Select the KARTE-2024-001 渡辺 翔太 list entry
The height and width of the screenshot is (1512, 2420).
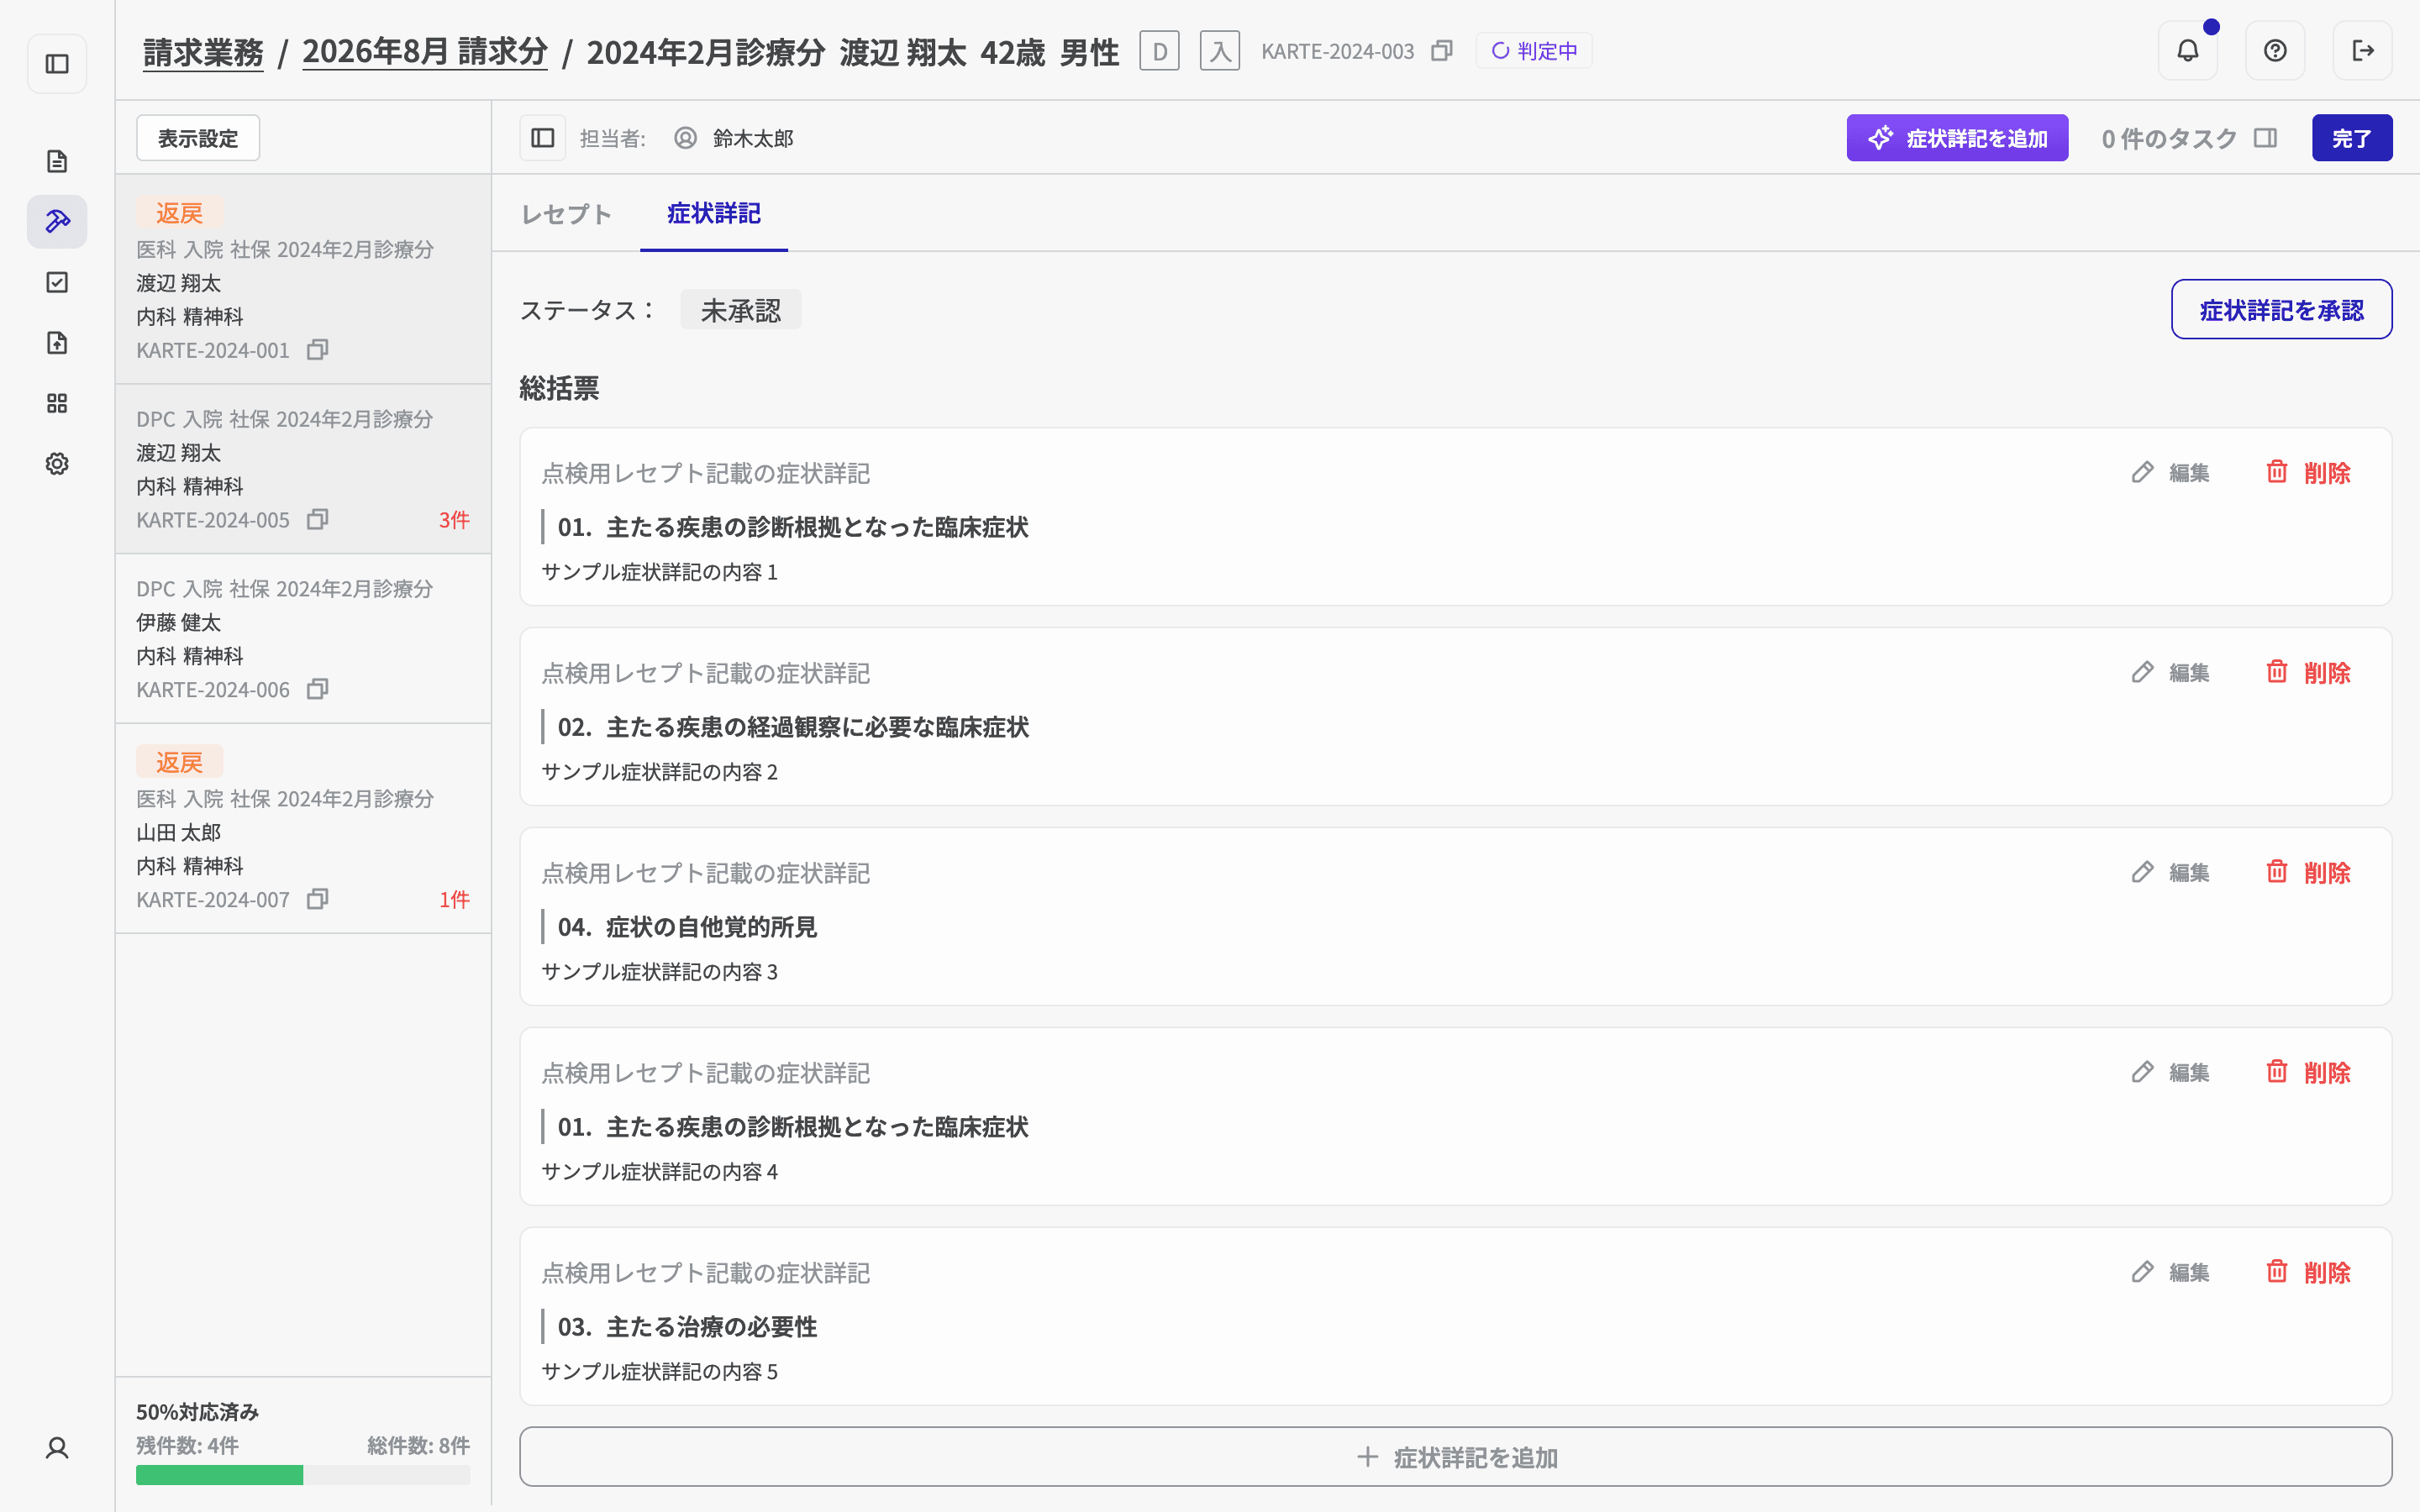[x=303, y=280]
